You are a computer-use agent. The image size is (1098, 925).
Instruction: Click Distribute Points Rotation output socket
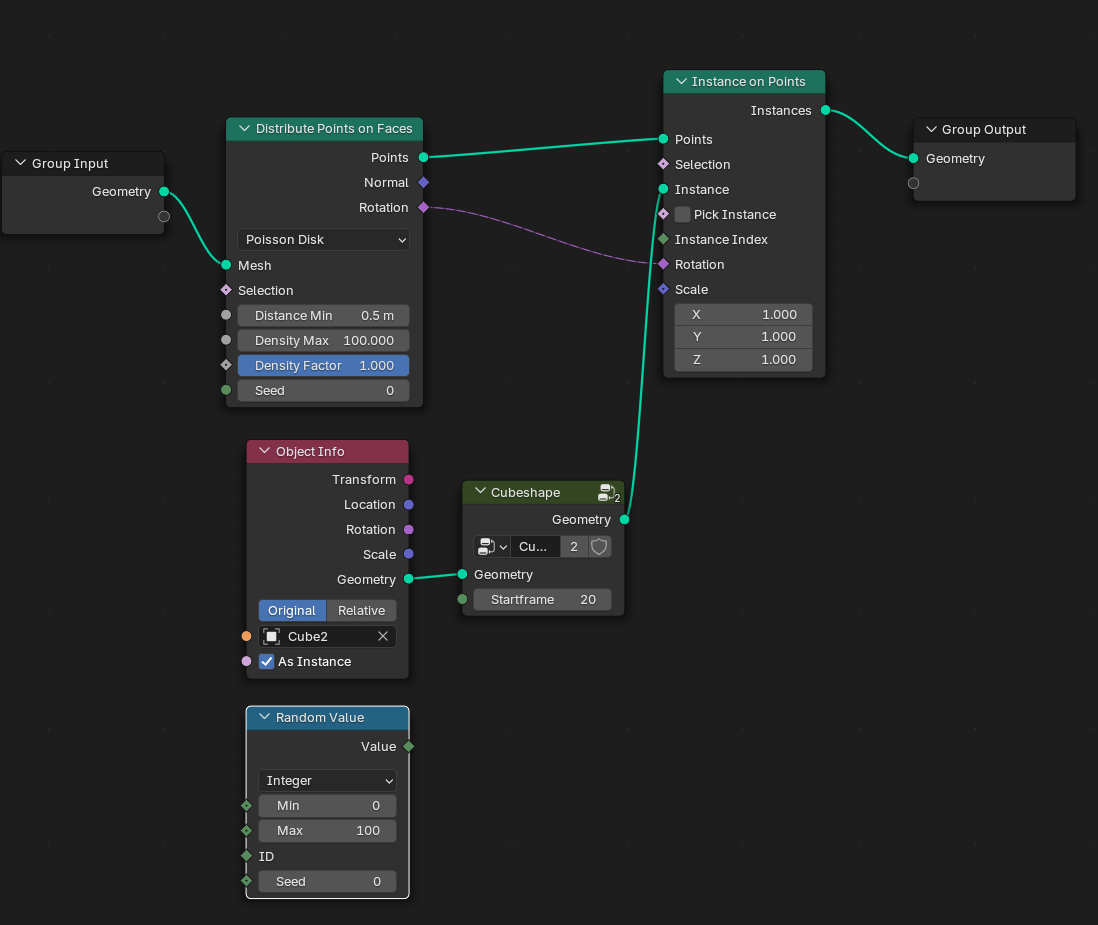coord(423,207)
